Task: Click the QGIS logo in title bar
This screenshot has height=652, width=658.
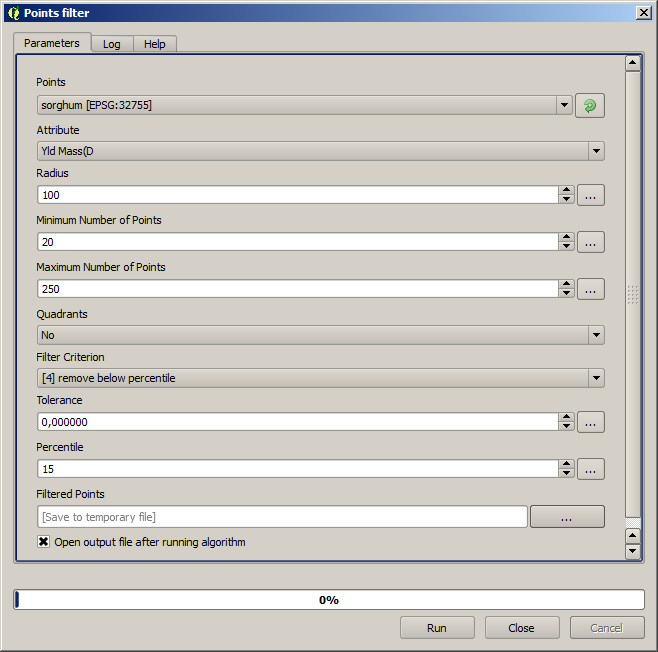Action: pos(13,13)
